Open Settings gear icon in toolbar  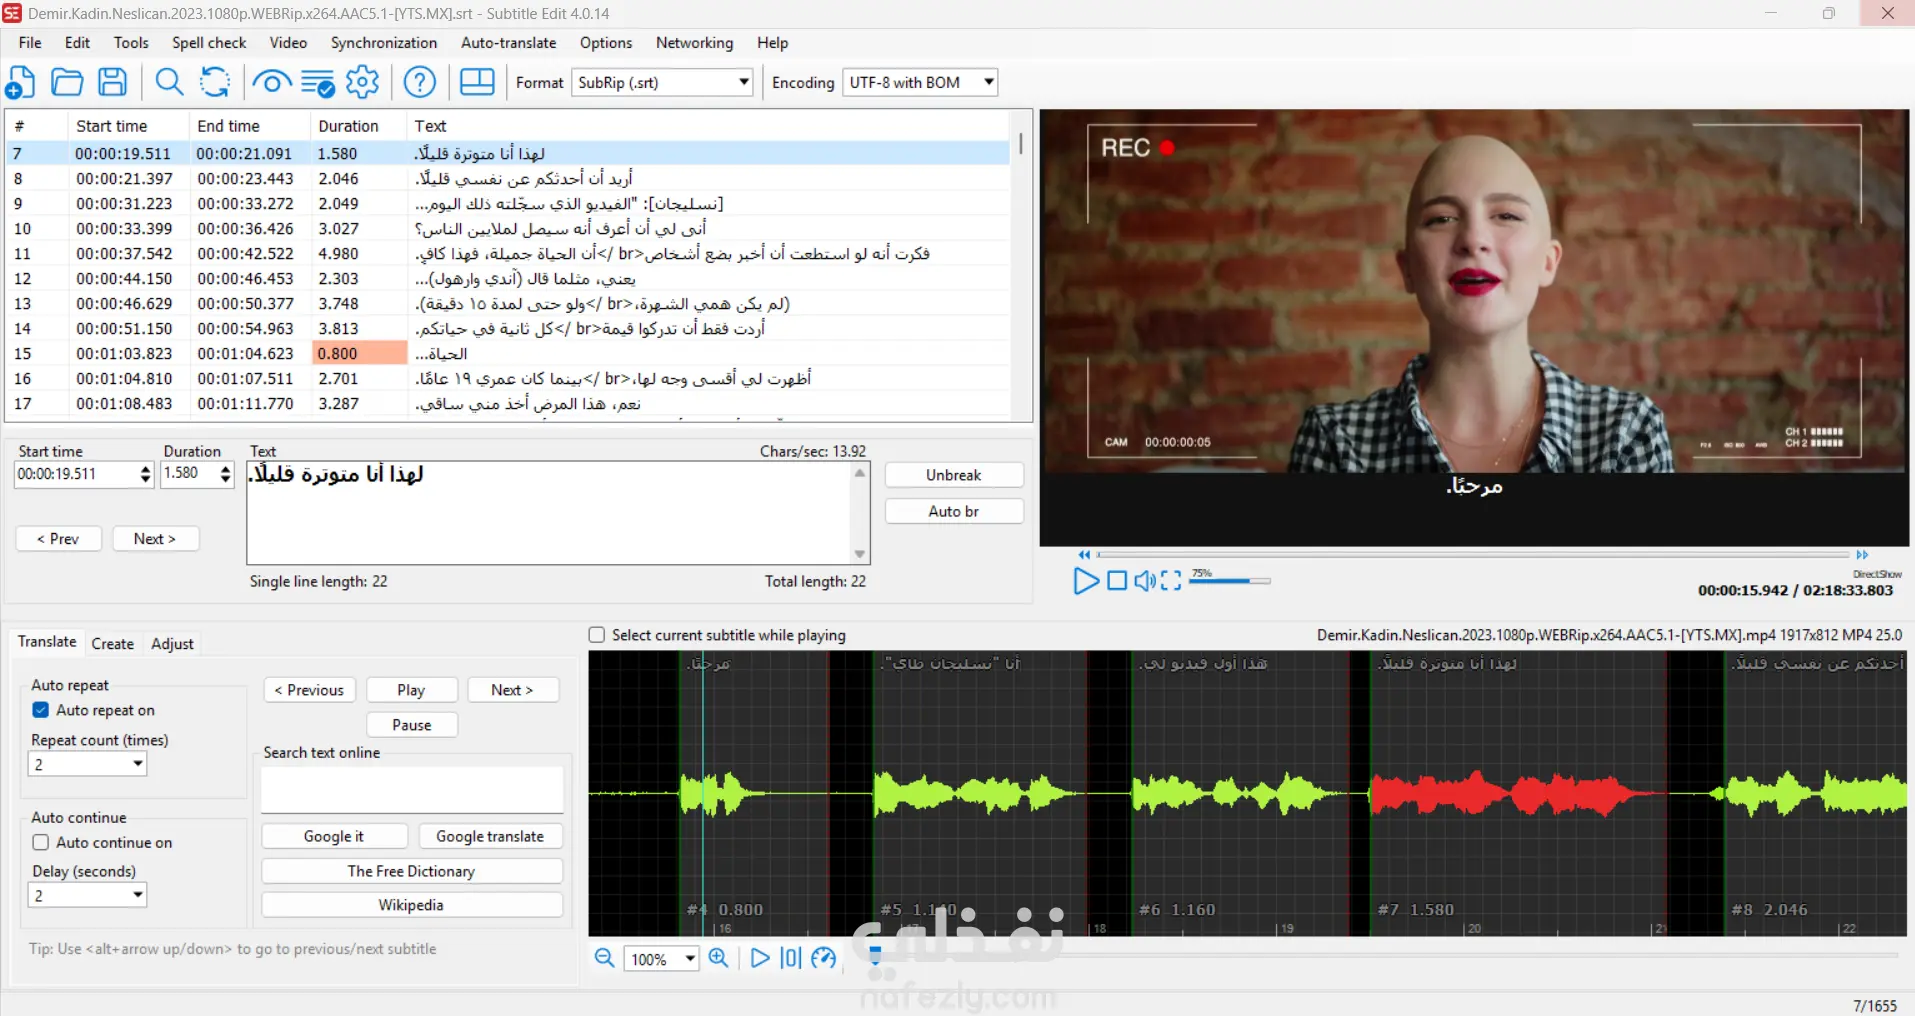[362, 82]
